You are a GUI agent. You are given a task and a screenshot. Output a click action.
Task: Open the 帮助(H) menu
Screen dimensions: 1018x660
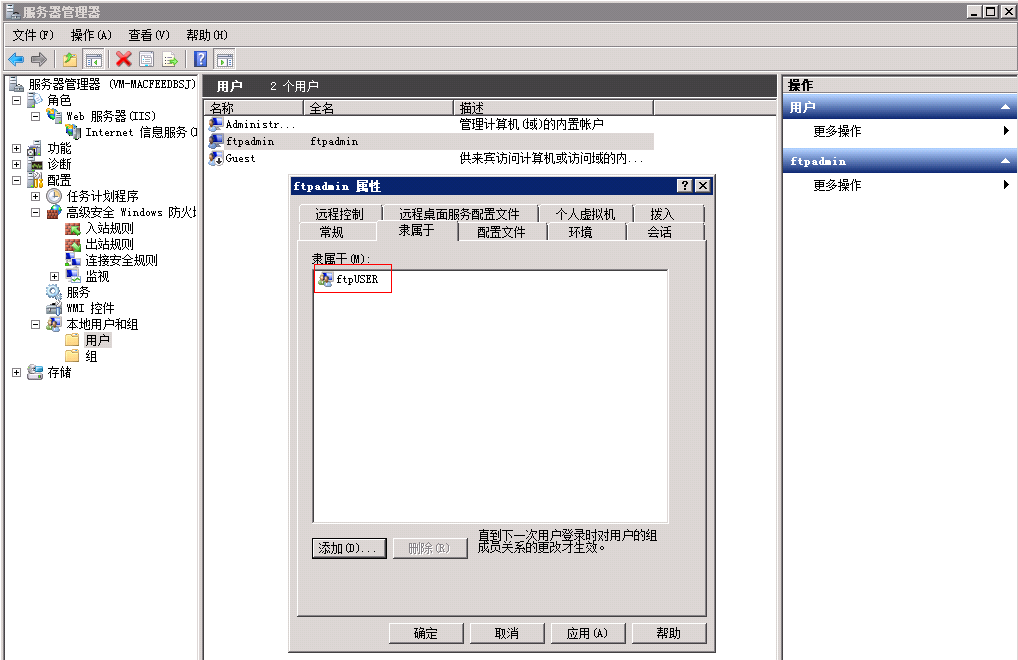pos(206,35)
